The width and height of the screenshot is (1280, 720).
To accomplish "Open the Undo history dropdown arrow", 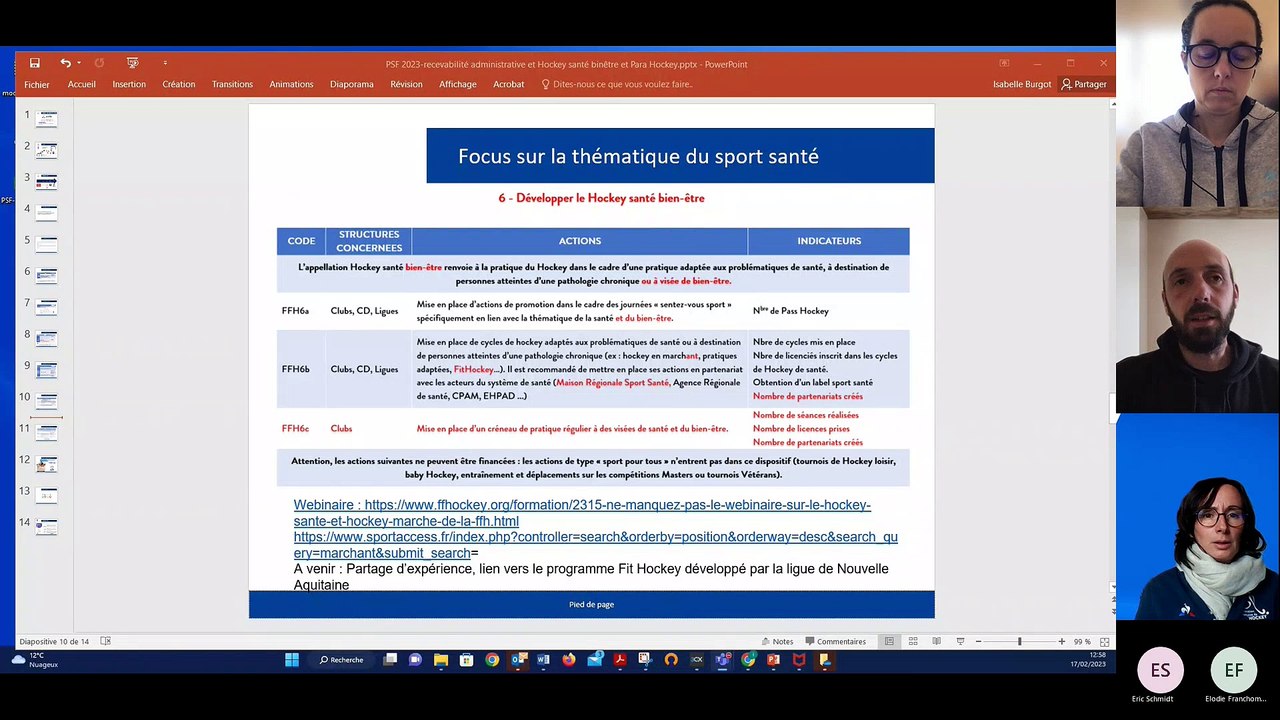I will (78, 63).
